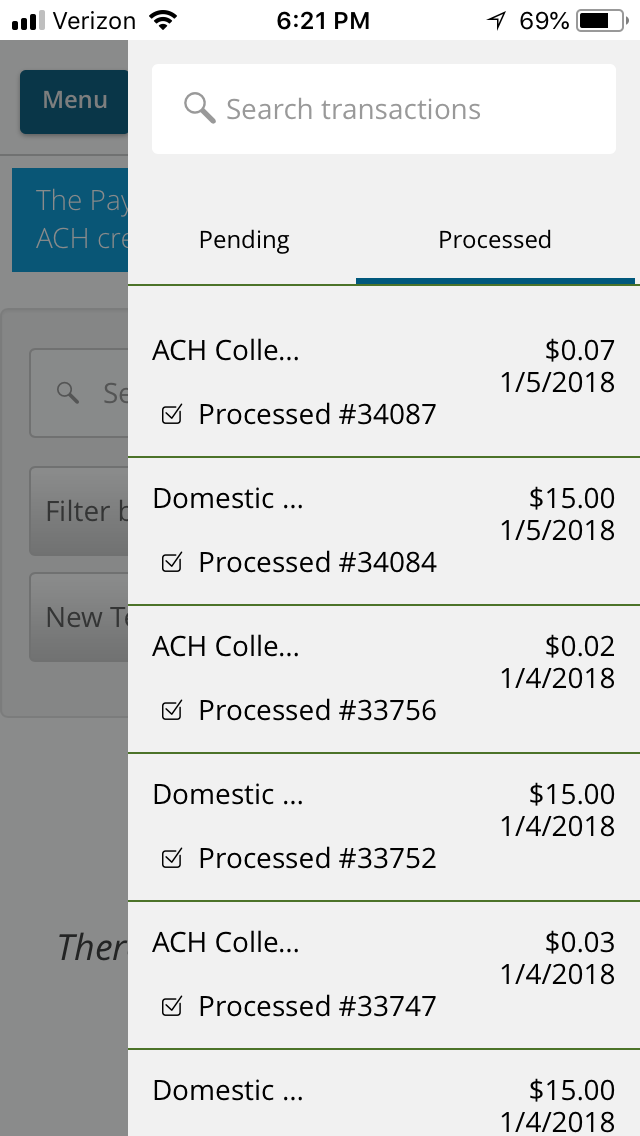The height and width of the screenshot is (1136, 640).
Task: Open the Menu button
Action: coord(74,101)
